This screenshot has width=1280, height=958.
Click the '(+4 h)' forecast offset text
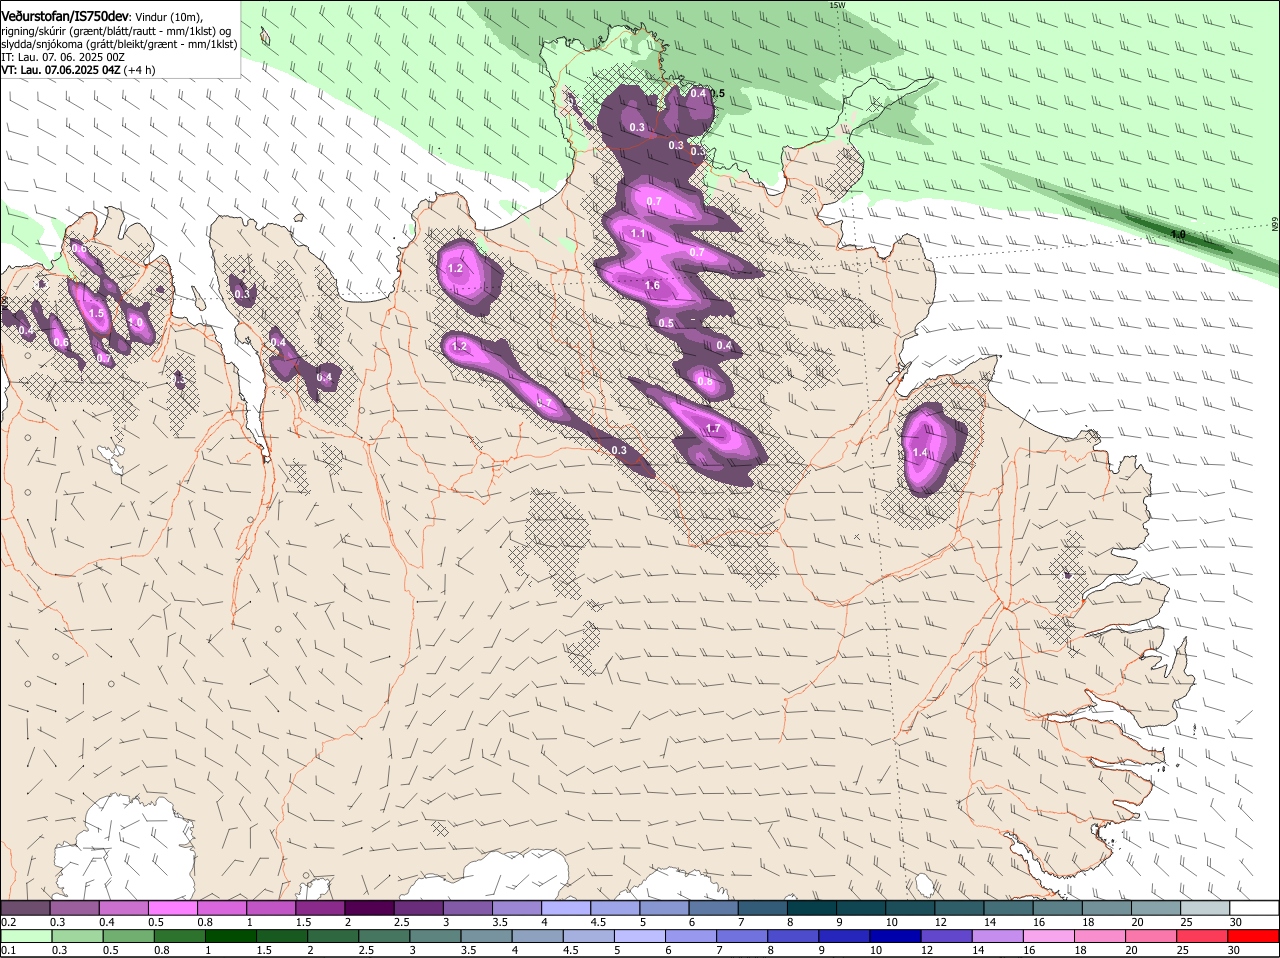139,70
